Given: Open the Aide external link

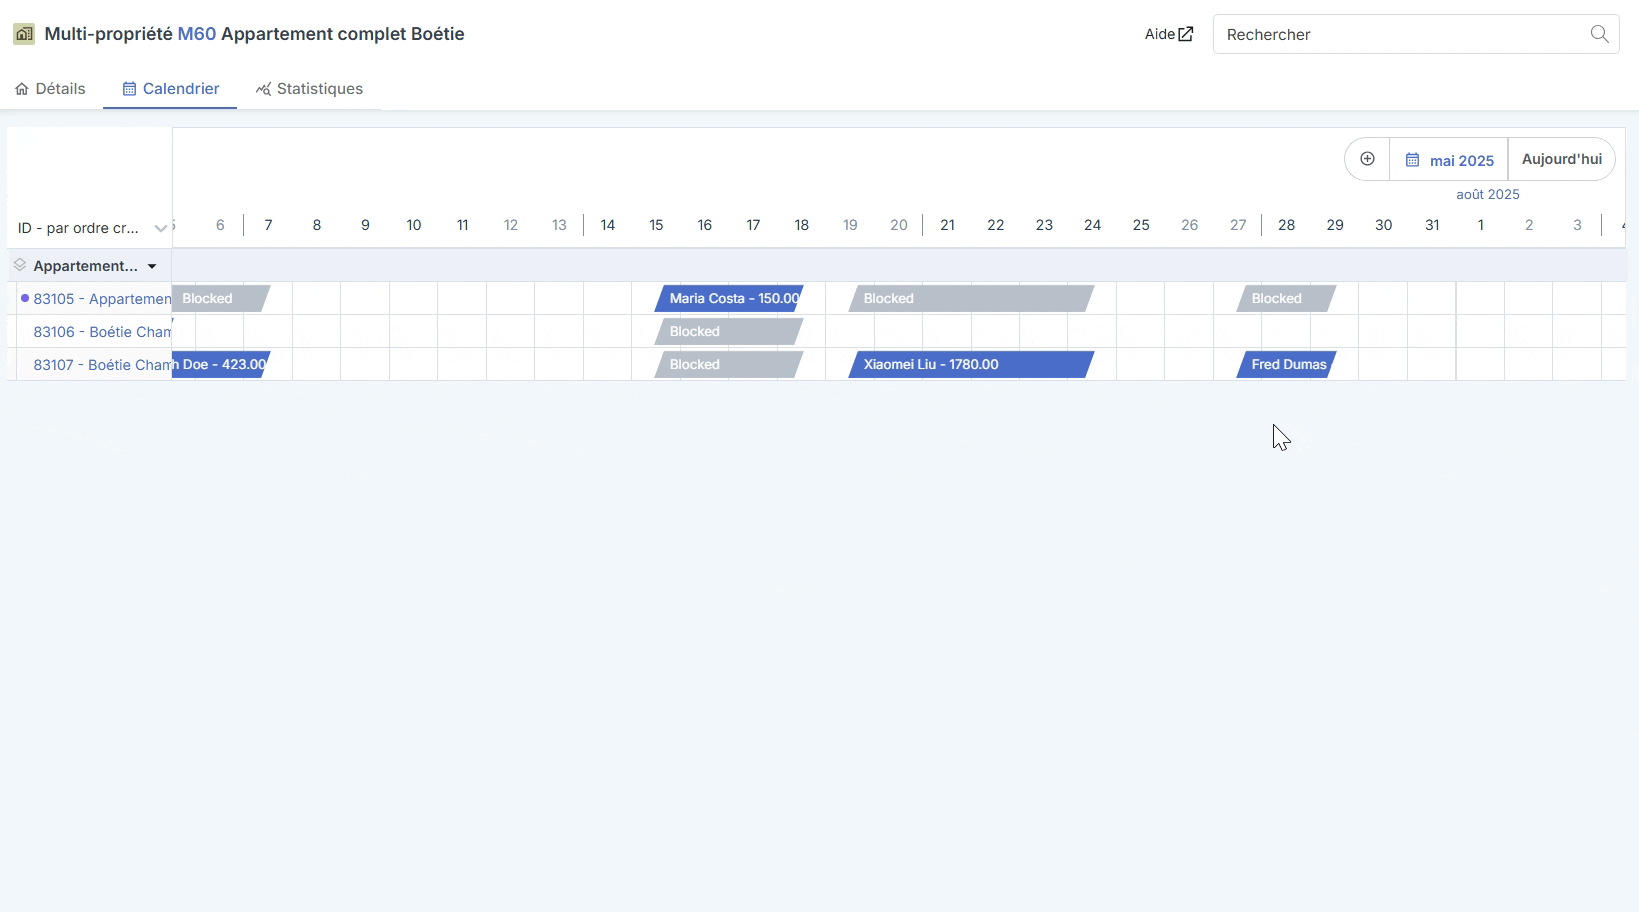Looking at the screenshot, I should click(x=1169, y=34).
